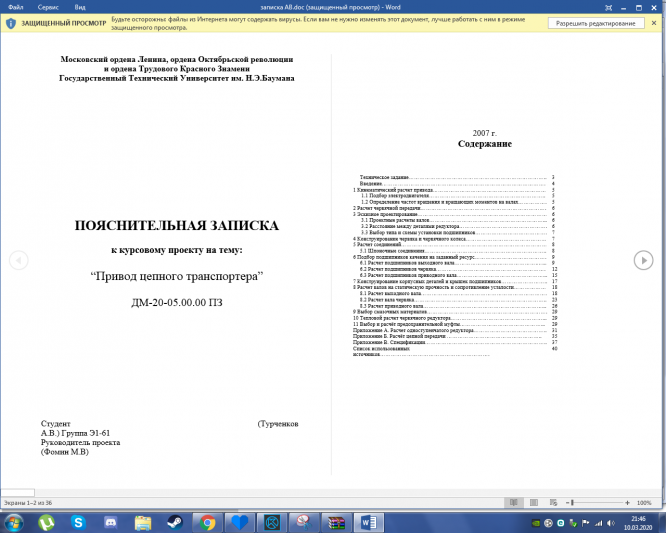This screenshot has width=666, height=533.
Task: Open the dark K-logo app in the taskbar
Action: coord(272,522)
